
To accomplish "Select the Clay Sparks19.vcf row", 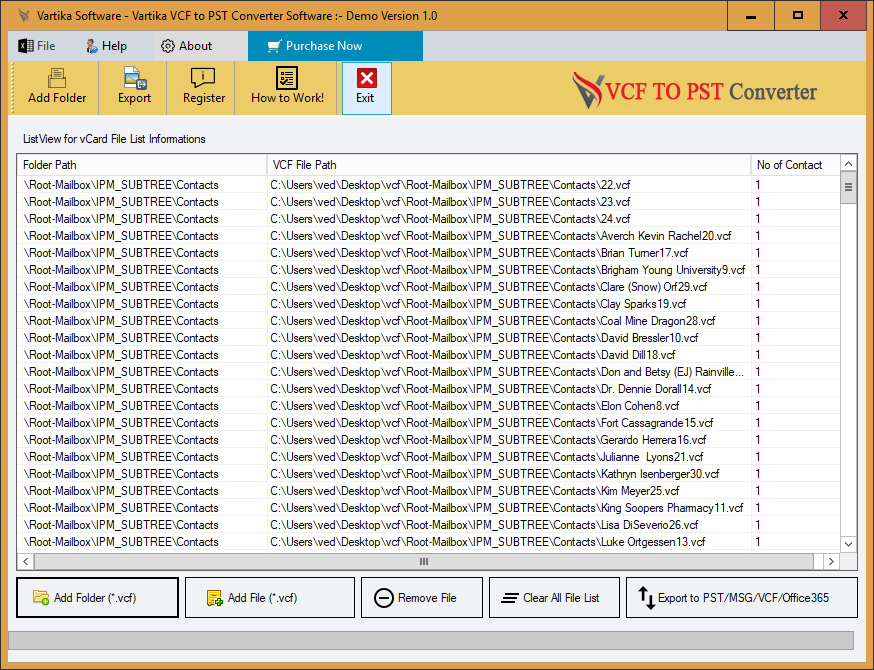I will [x=428, y=304].
